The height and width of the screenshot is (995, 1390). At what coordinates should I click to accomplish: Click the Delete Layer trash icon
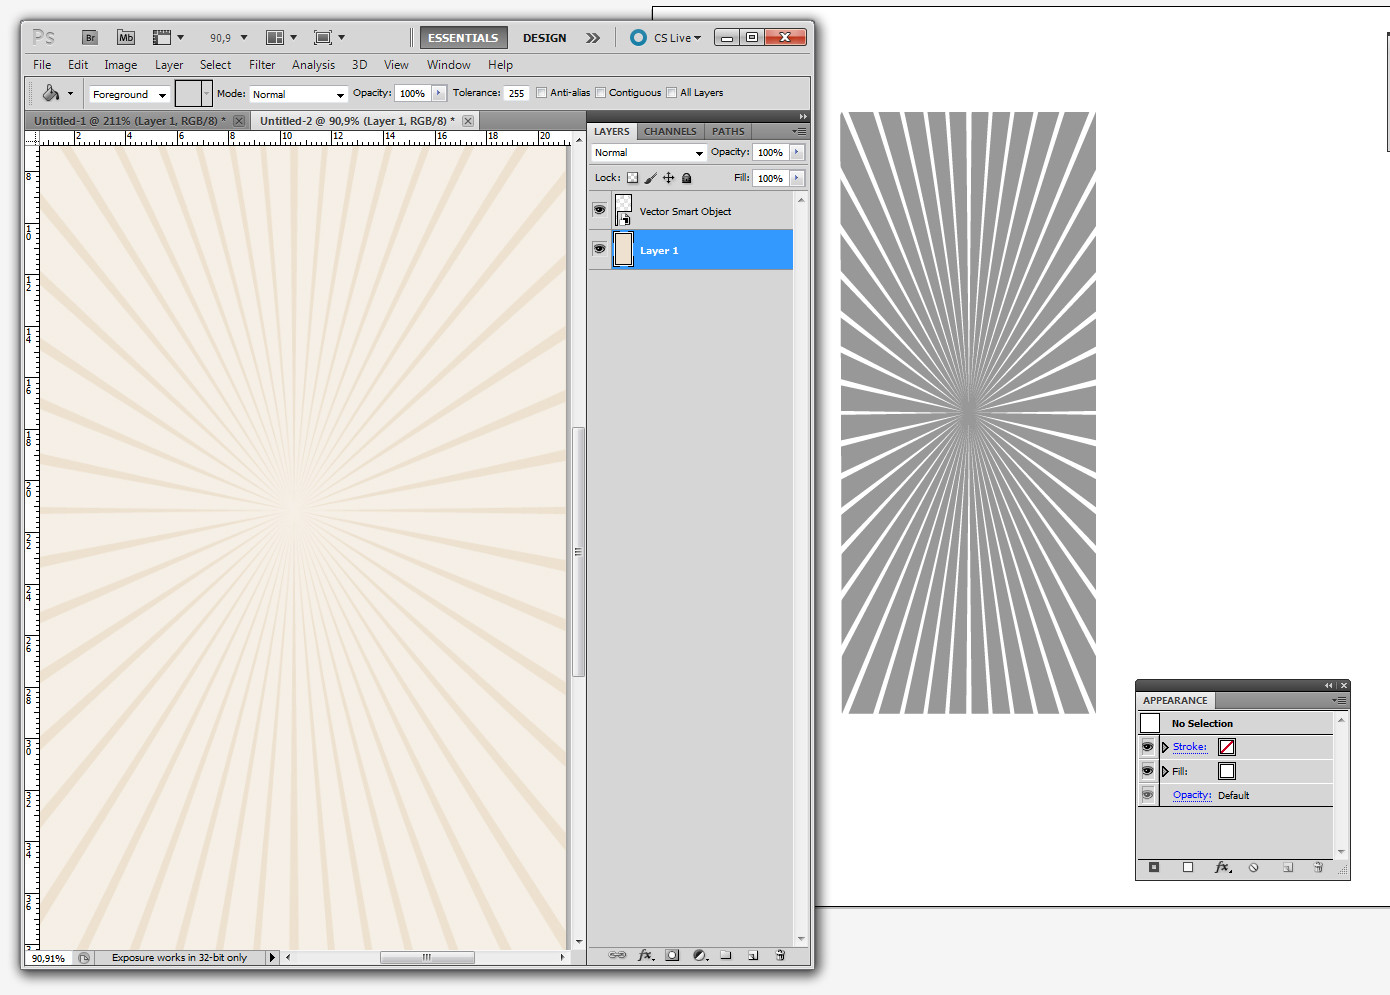tap(779, 955)
